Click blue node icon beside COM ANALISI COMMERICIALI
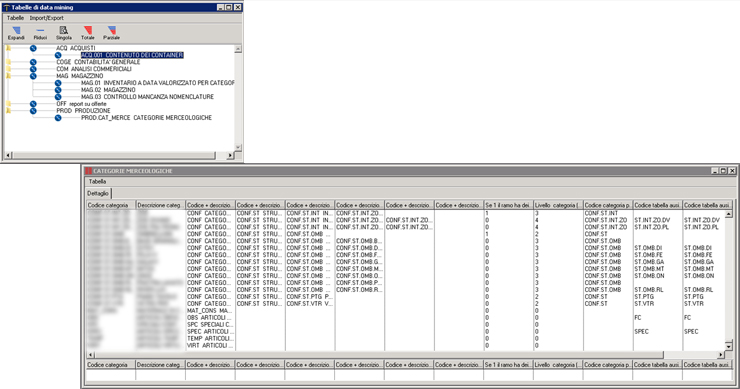 (33, 69)
